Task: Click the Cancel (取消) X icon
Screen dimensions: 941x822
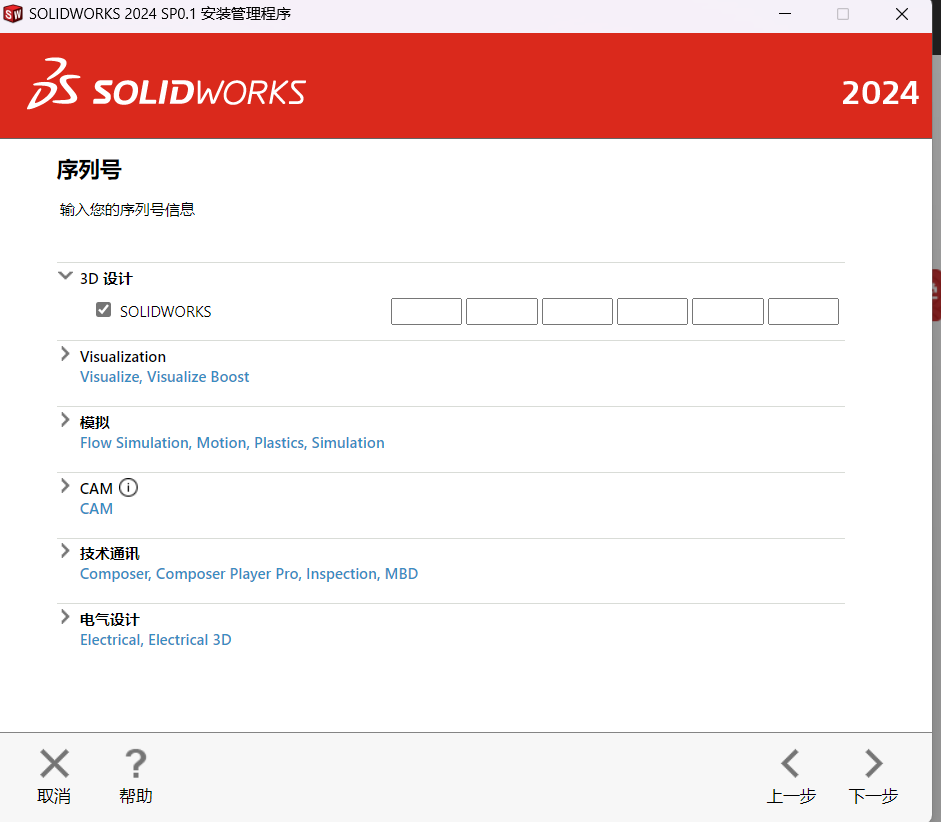Action: coord(53,763)
